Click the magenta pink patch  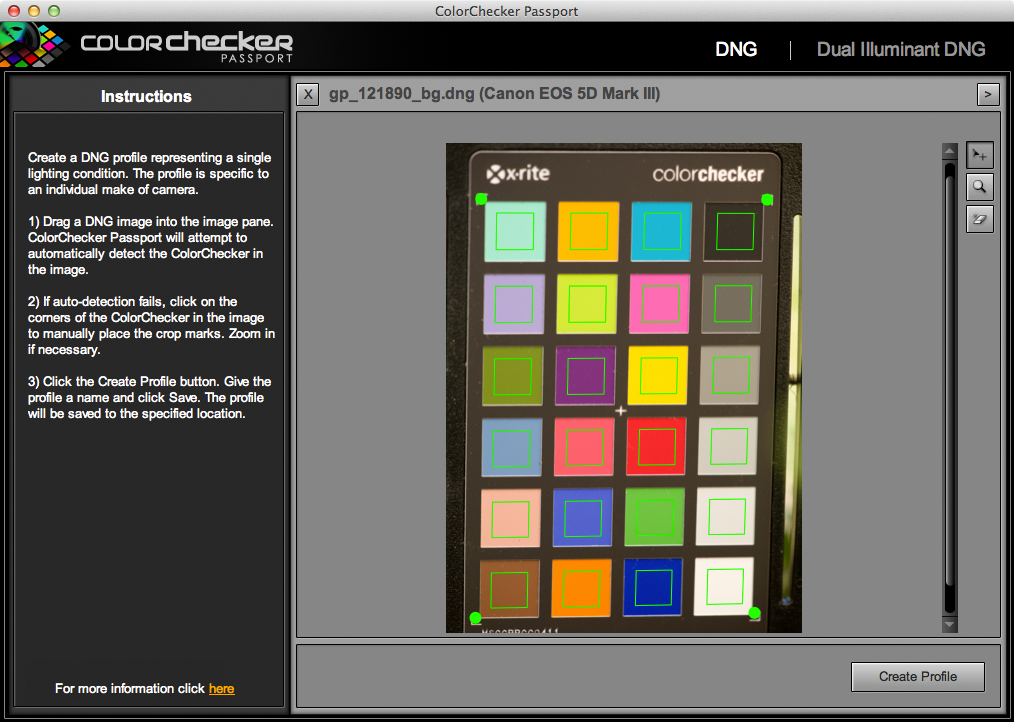click(660, 303)
